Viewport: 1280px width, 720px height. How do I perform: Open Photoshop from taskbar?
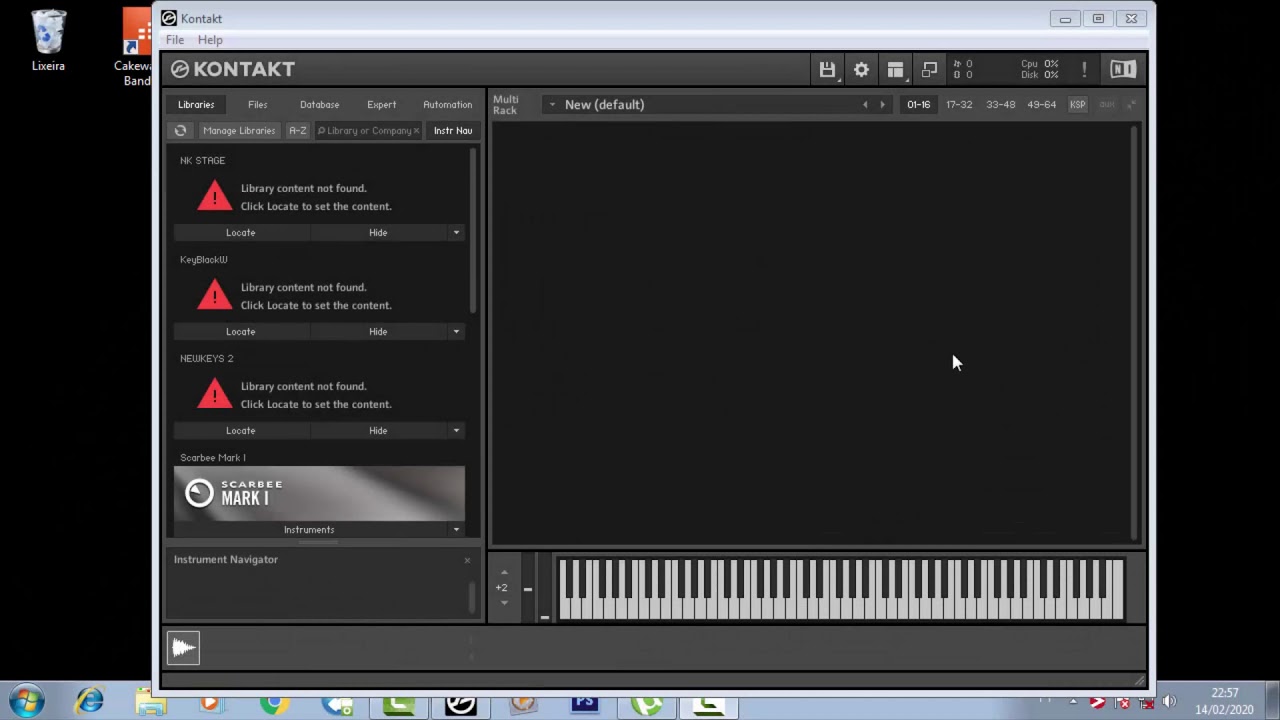coord(585,704)
